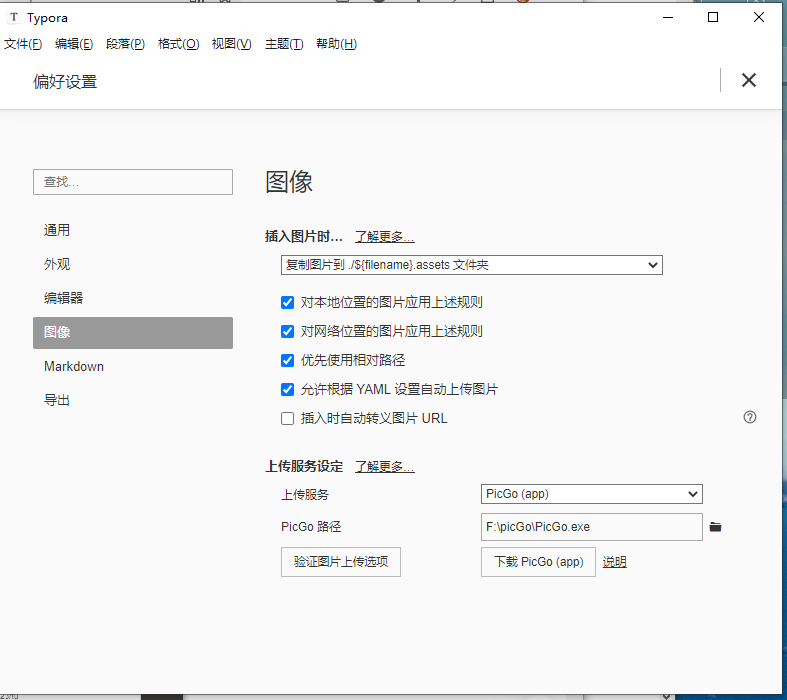The height and width of the screenshot is (700, 787).
Task: Toggle 允许根据 YAML 设置自动上传图片 checkbox
Action: click(x=288, y=389)
